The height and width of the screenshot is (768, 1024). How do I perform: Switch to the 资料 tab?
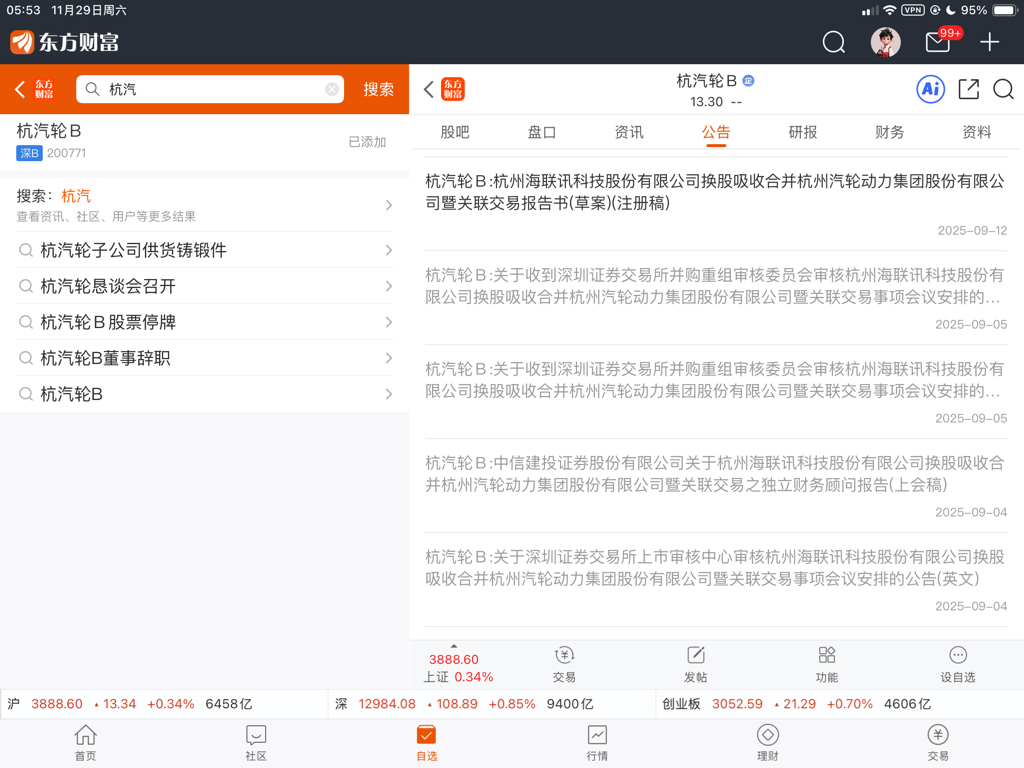click(976, 133)
